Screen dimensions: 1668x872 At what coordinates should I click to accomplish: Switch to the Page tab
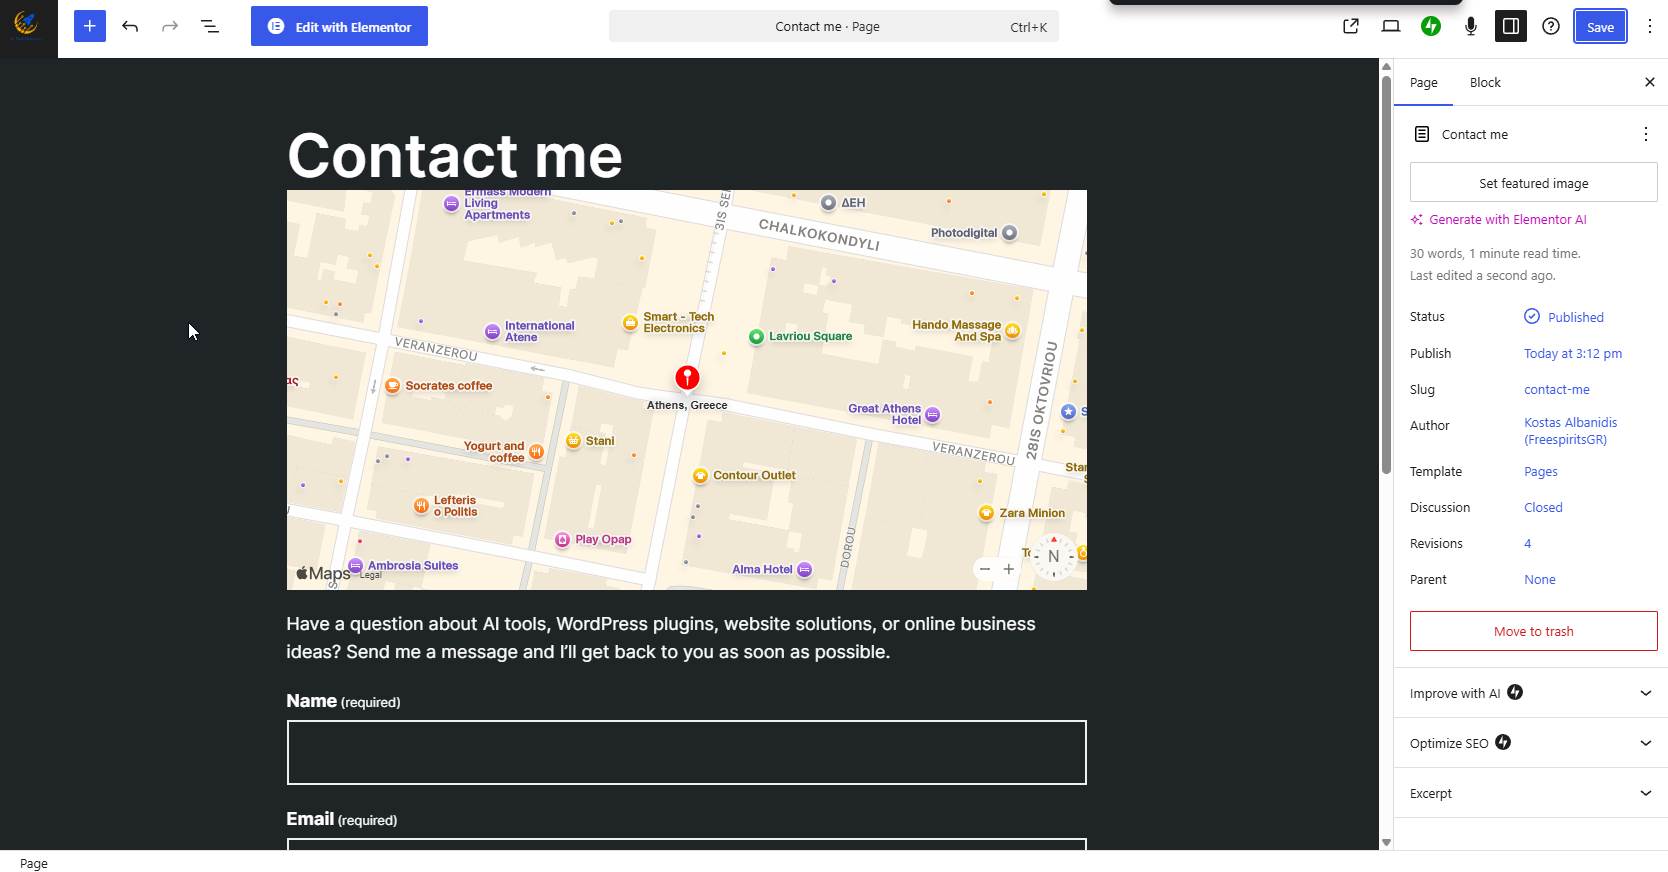(x=1423, y=82)
